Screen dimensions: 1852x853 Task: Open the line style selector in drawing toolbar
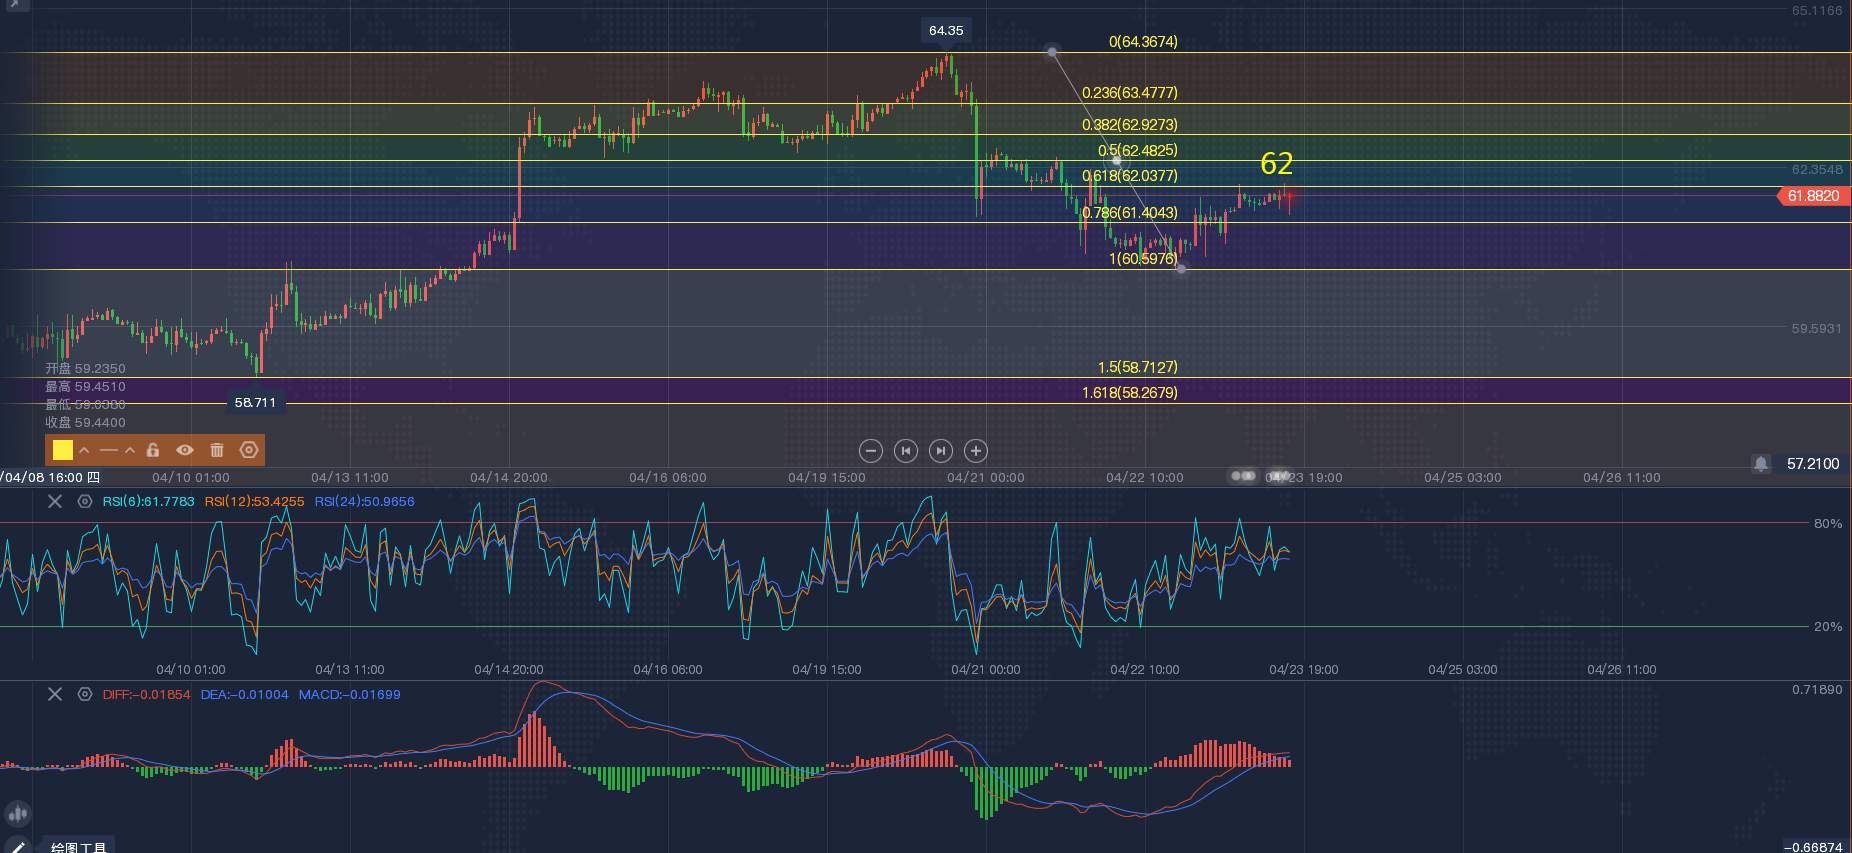tap(109, 450)
